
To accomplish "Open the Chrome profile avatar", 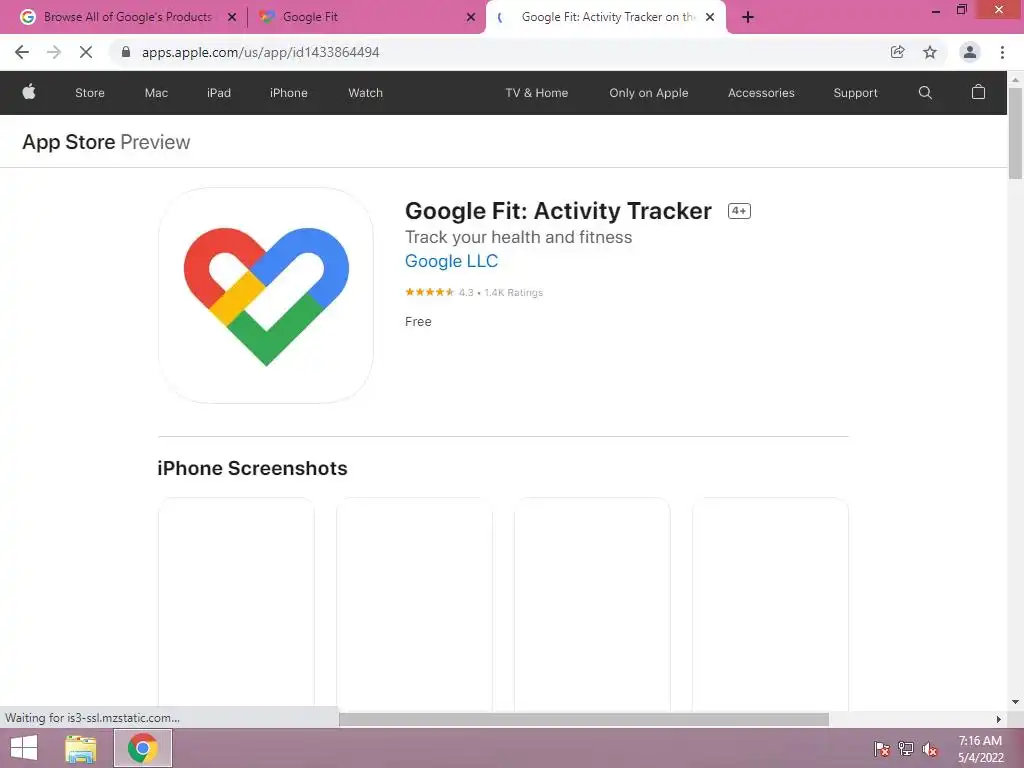I will pyautogui.click(x=969, y=52).
